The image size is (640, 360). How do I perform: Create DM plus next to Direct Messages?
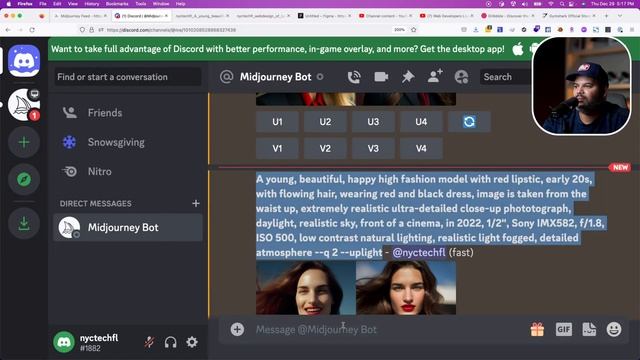click(196, 203)
